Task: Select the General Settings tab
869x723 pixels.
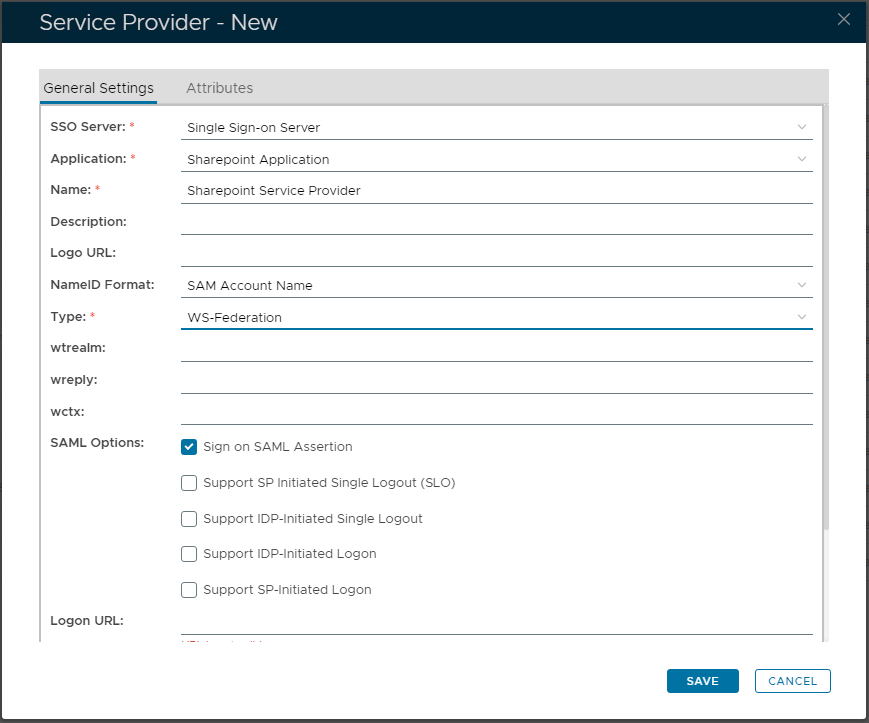Action: click(98, 88)
